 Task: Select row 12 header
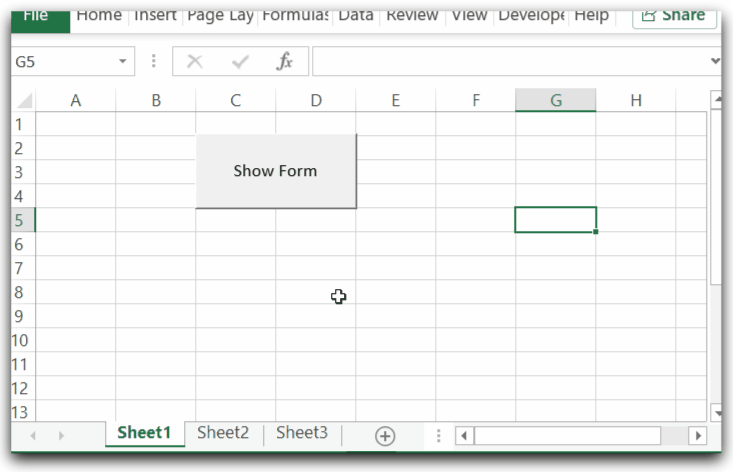(23, 388)
